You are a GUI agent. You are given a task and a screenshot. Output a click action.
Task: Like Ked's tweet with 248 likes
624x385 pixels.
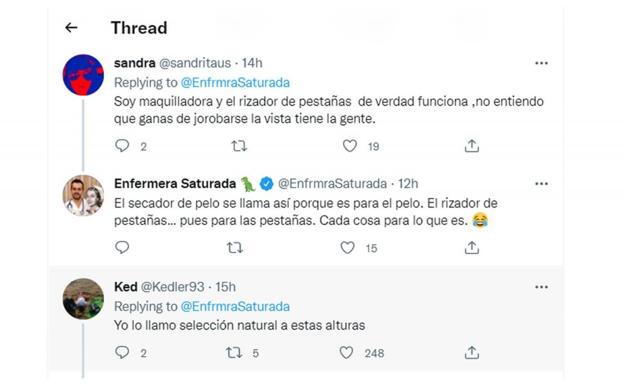(346, 353)
